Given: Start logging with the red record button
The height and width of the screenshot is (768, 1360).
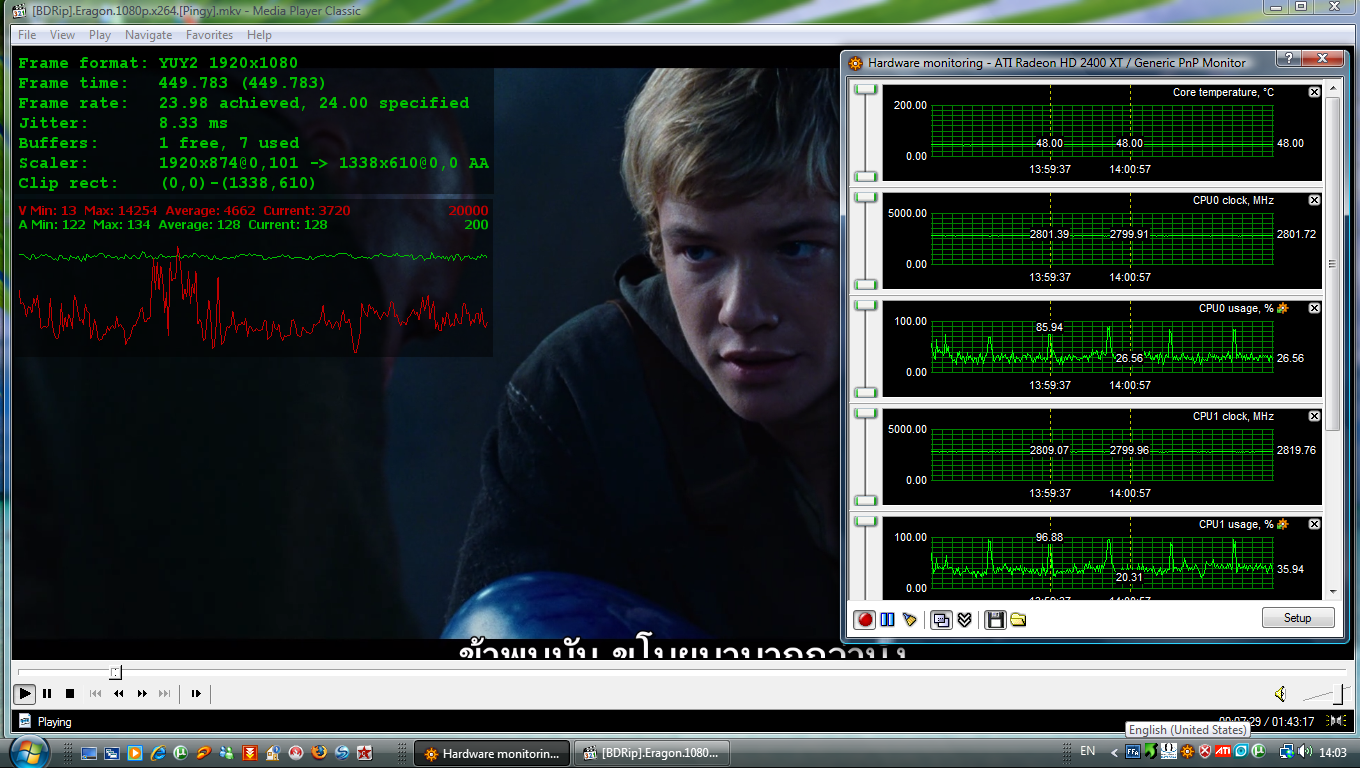Looking at the screenshot, I should (865, 620).
